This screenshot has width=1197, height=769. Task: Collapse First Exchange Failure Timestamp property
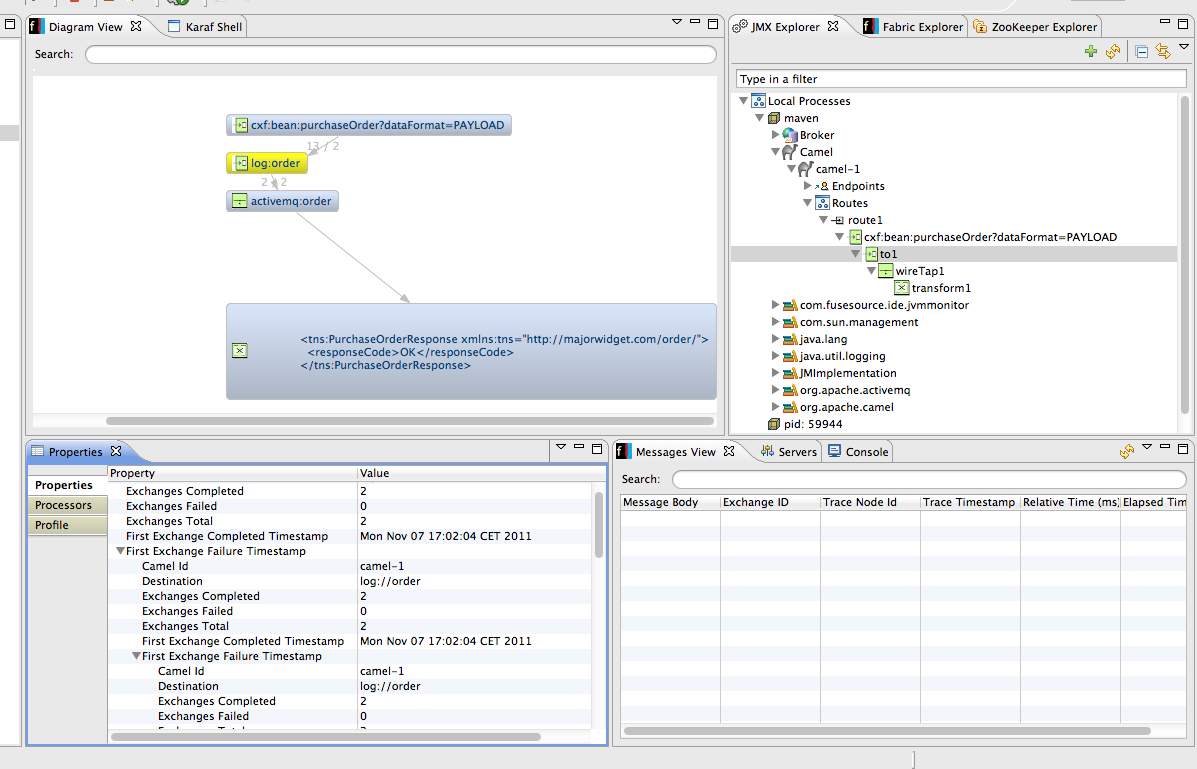[x=120, y=551]
